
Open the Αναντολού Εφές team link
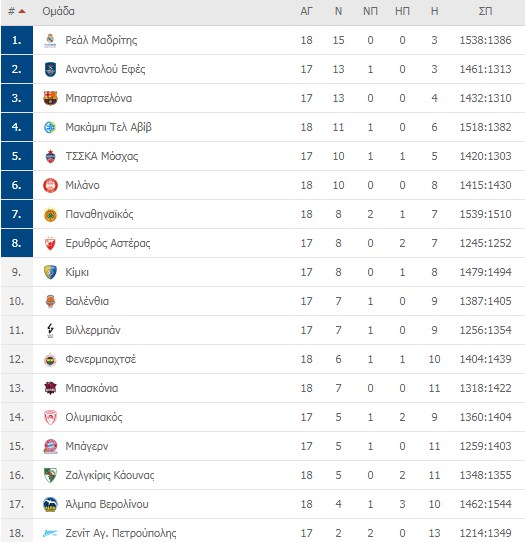click(x=105, y=69)
